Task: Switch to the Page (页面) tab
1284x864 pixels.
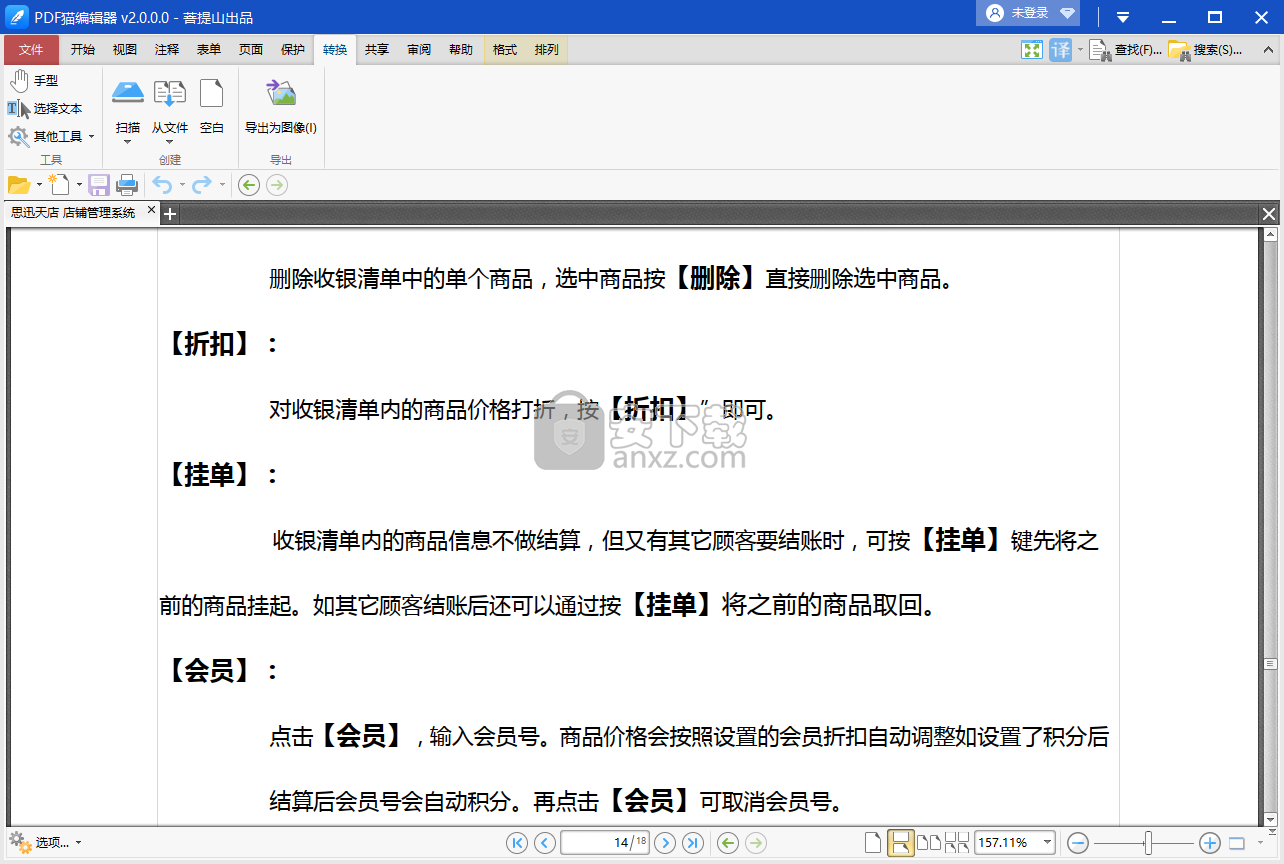Action: pyautogui.click(x=251, y=49)
